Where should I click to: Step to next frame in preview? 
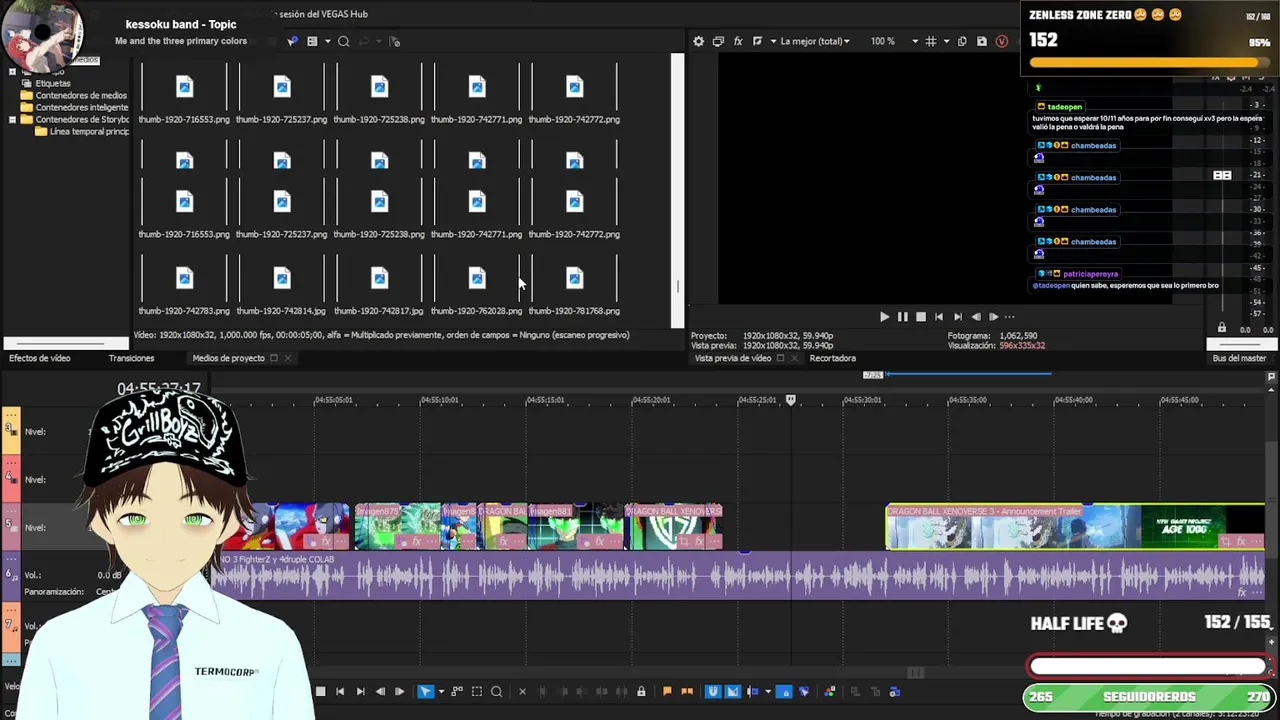click(994, 317)
